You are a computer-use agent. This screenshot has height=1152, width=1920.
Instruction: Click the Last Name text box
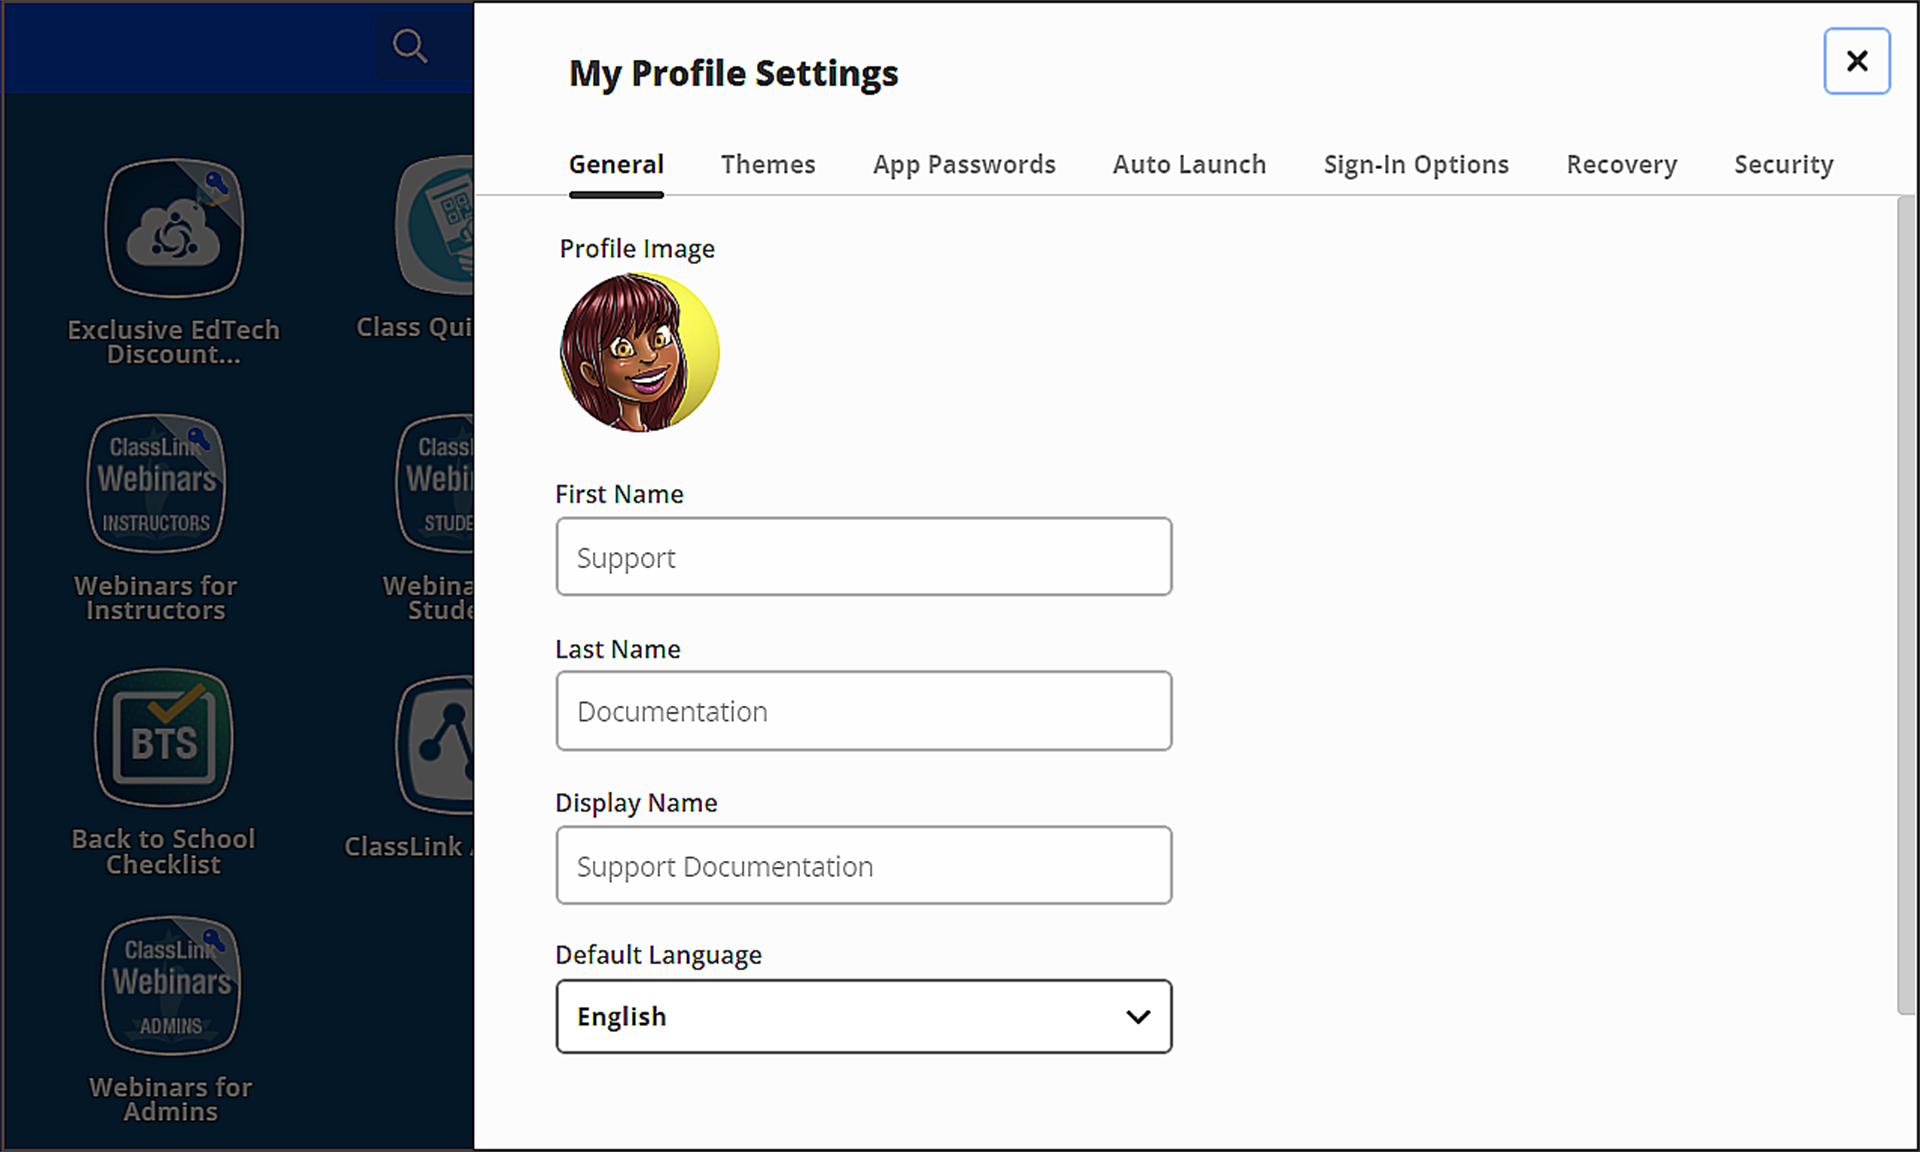click(863, 710)
